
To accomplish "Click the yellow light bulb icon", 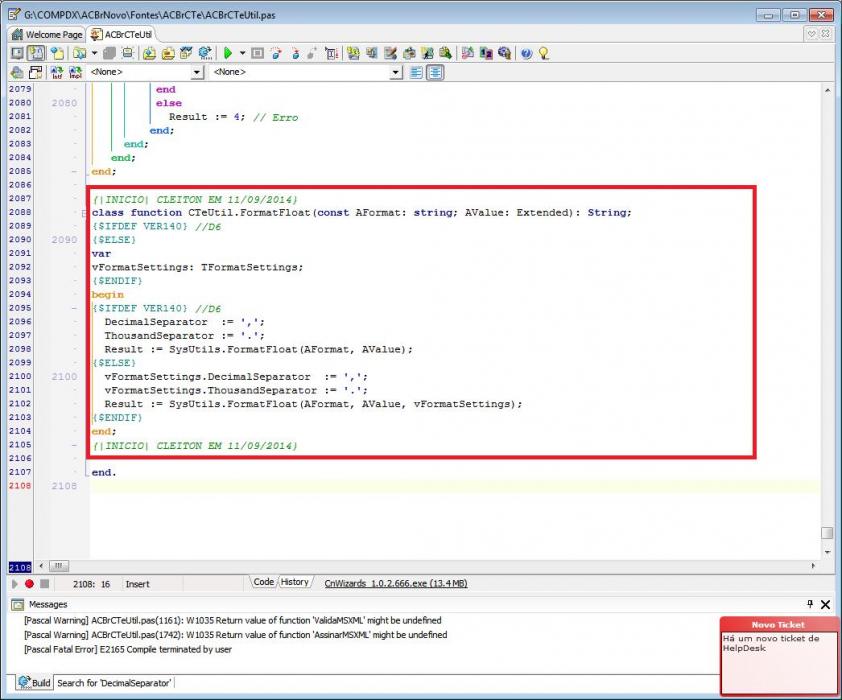I will click(x=543, y=53).
